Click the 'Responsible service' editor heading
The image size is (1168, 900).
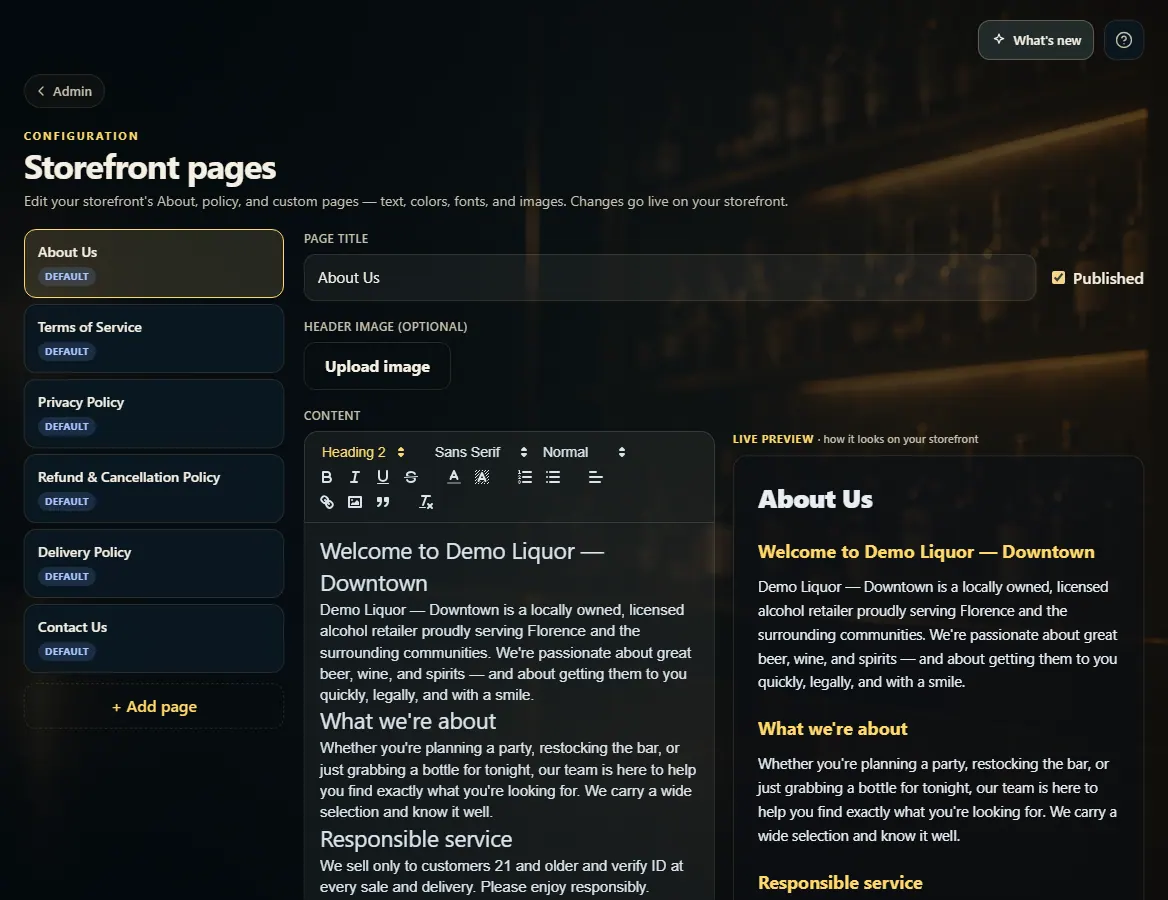[416, 839]
